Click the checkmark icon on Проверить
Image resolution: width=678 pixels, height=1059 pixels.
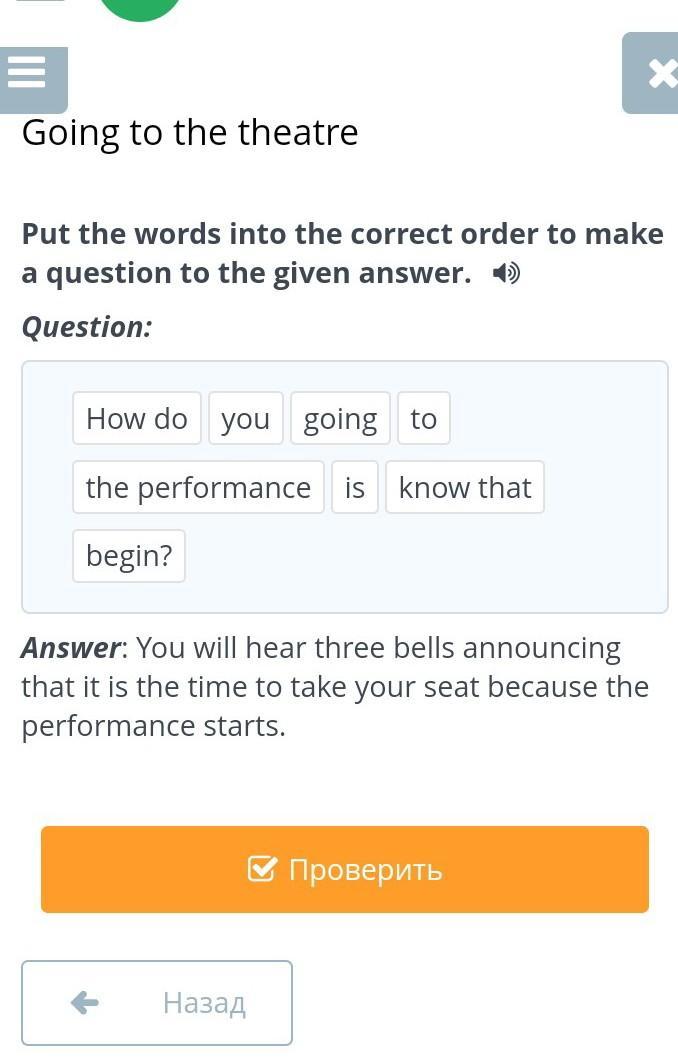pos(261,869)
